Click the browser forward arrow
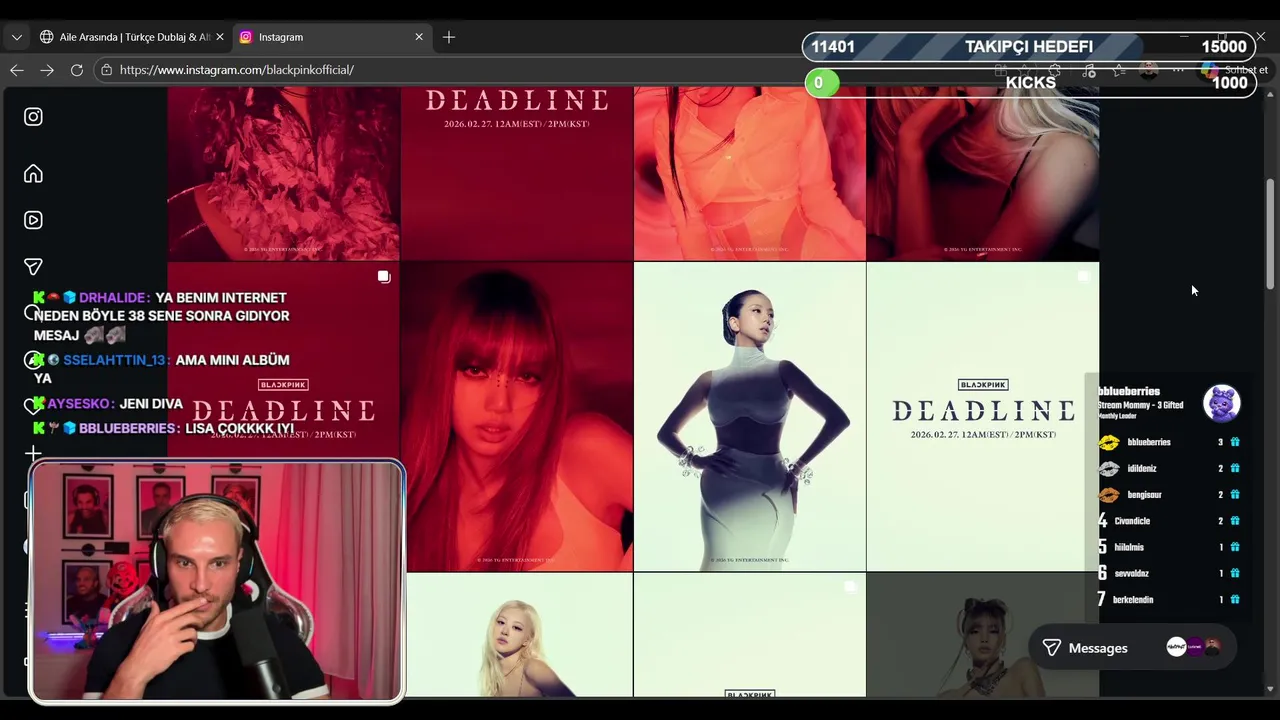The height and width of the screenshot is (720, 1280). pyautogui.click(x=47, y=70)
